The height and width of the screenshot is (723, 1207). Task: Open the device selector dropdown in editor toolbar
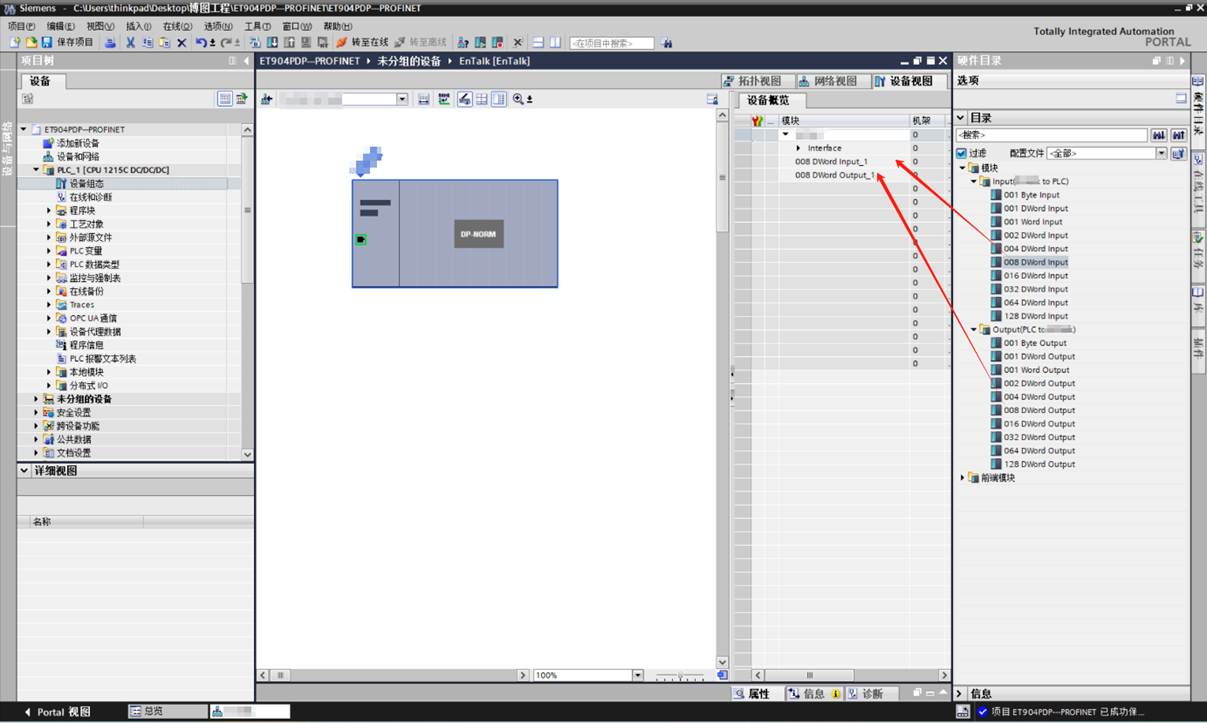click(402, 99)
